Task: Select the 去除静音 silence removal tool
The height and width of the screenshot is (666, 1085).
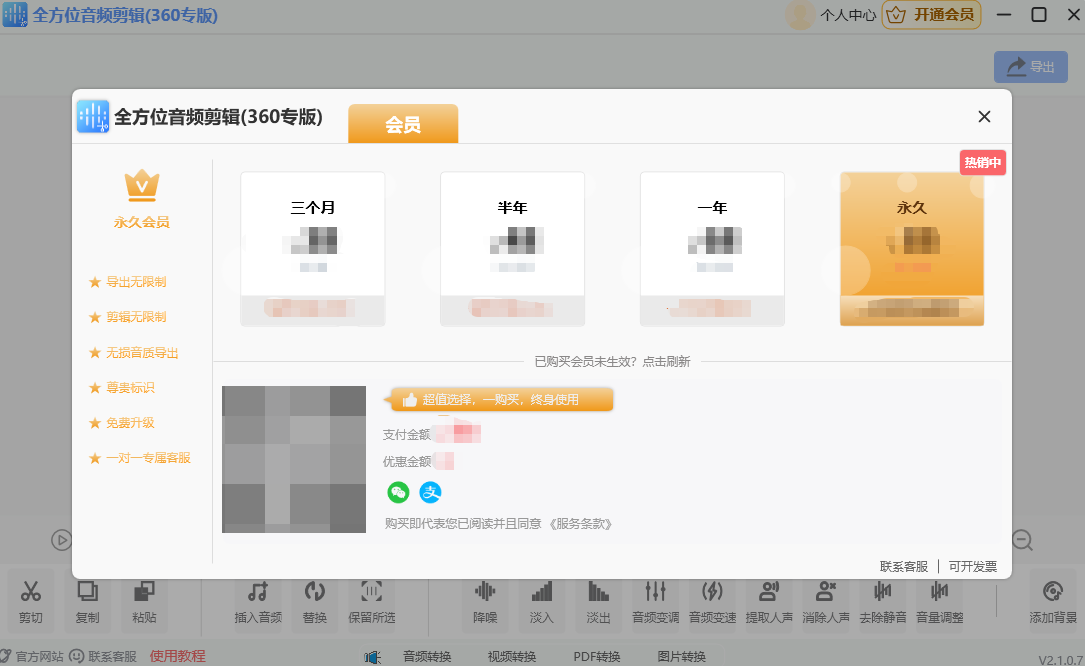Action: pos(882,605)
